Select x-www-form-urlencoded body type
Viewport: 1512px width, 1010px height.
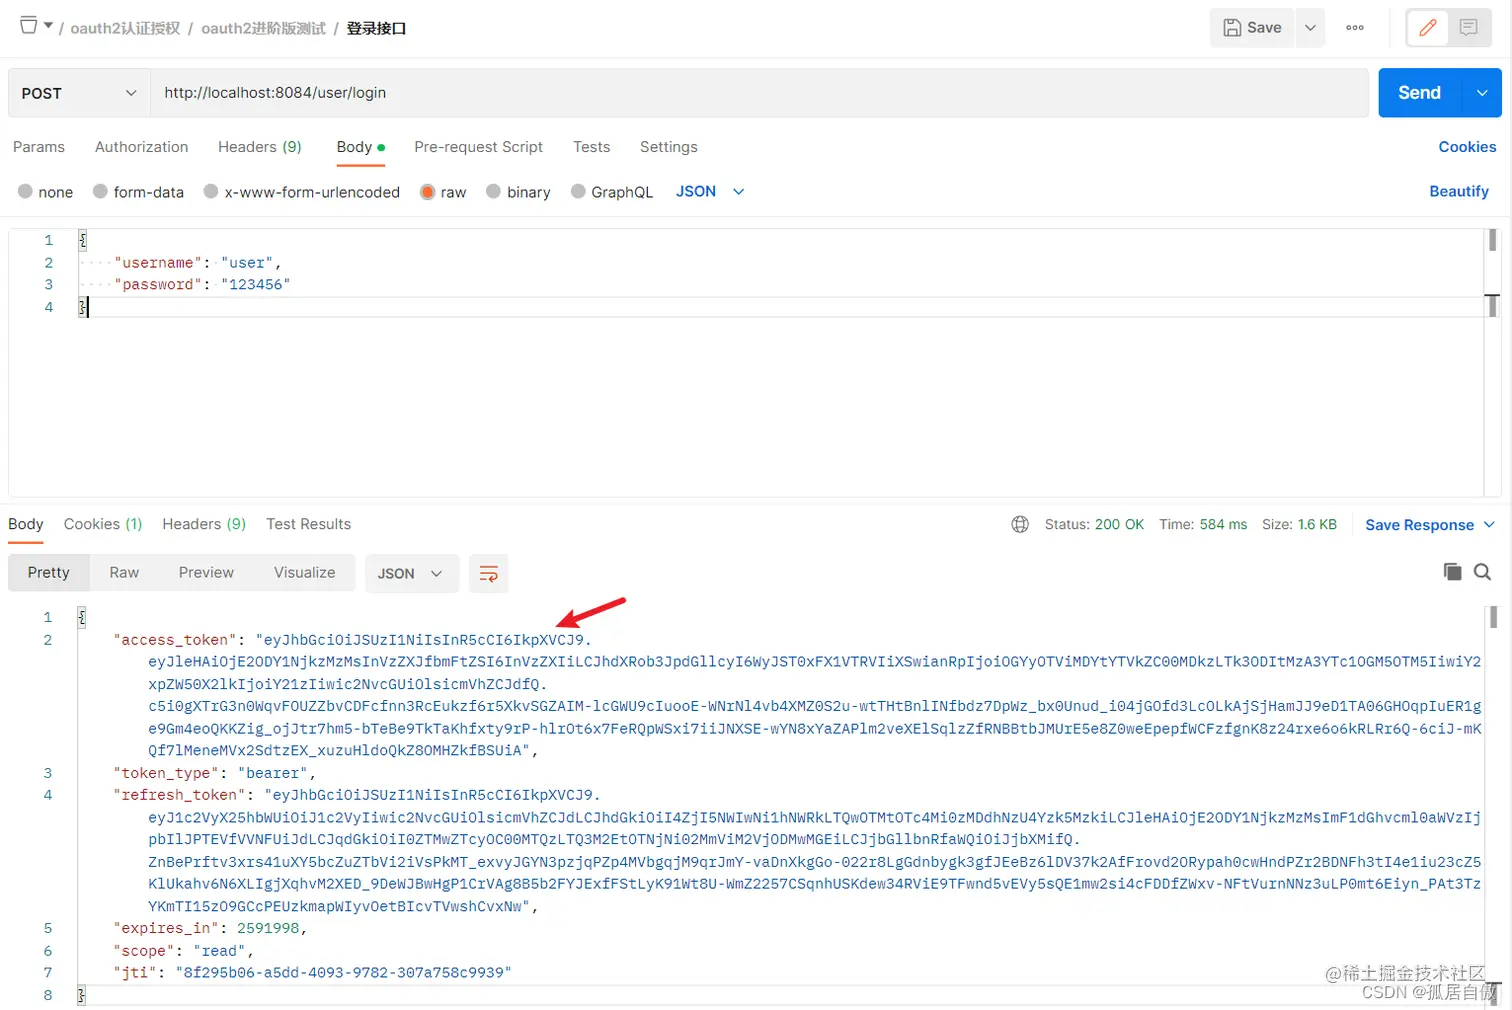(x=302, y=192)
